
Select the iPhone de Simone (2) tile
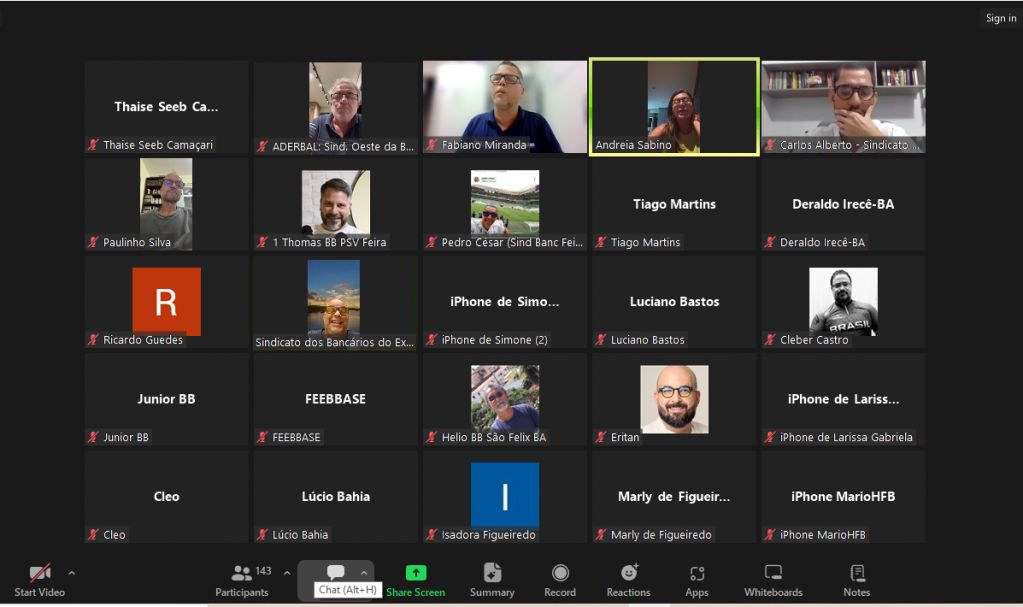click(x=505, y=302)
